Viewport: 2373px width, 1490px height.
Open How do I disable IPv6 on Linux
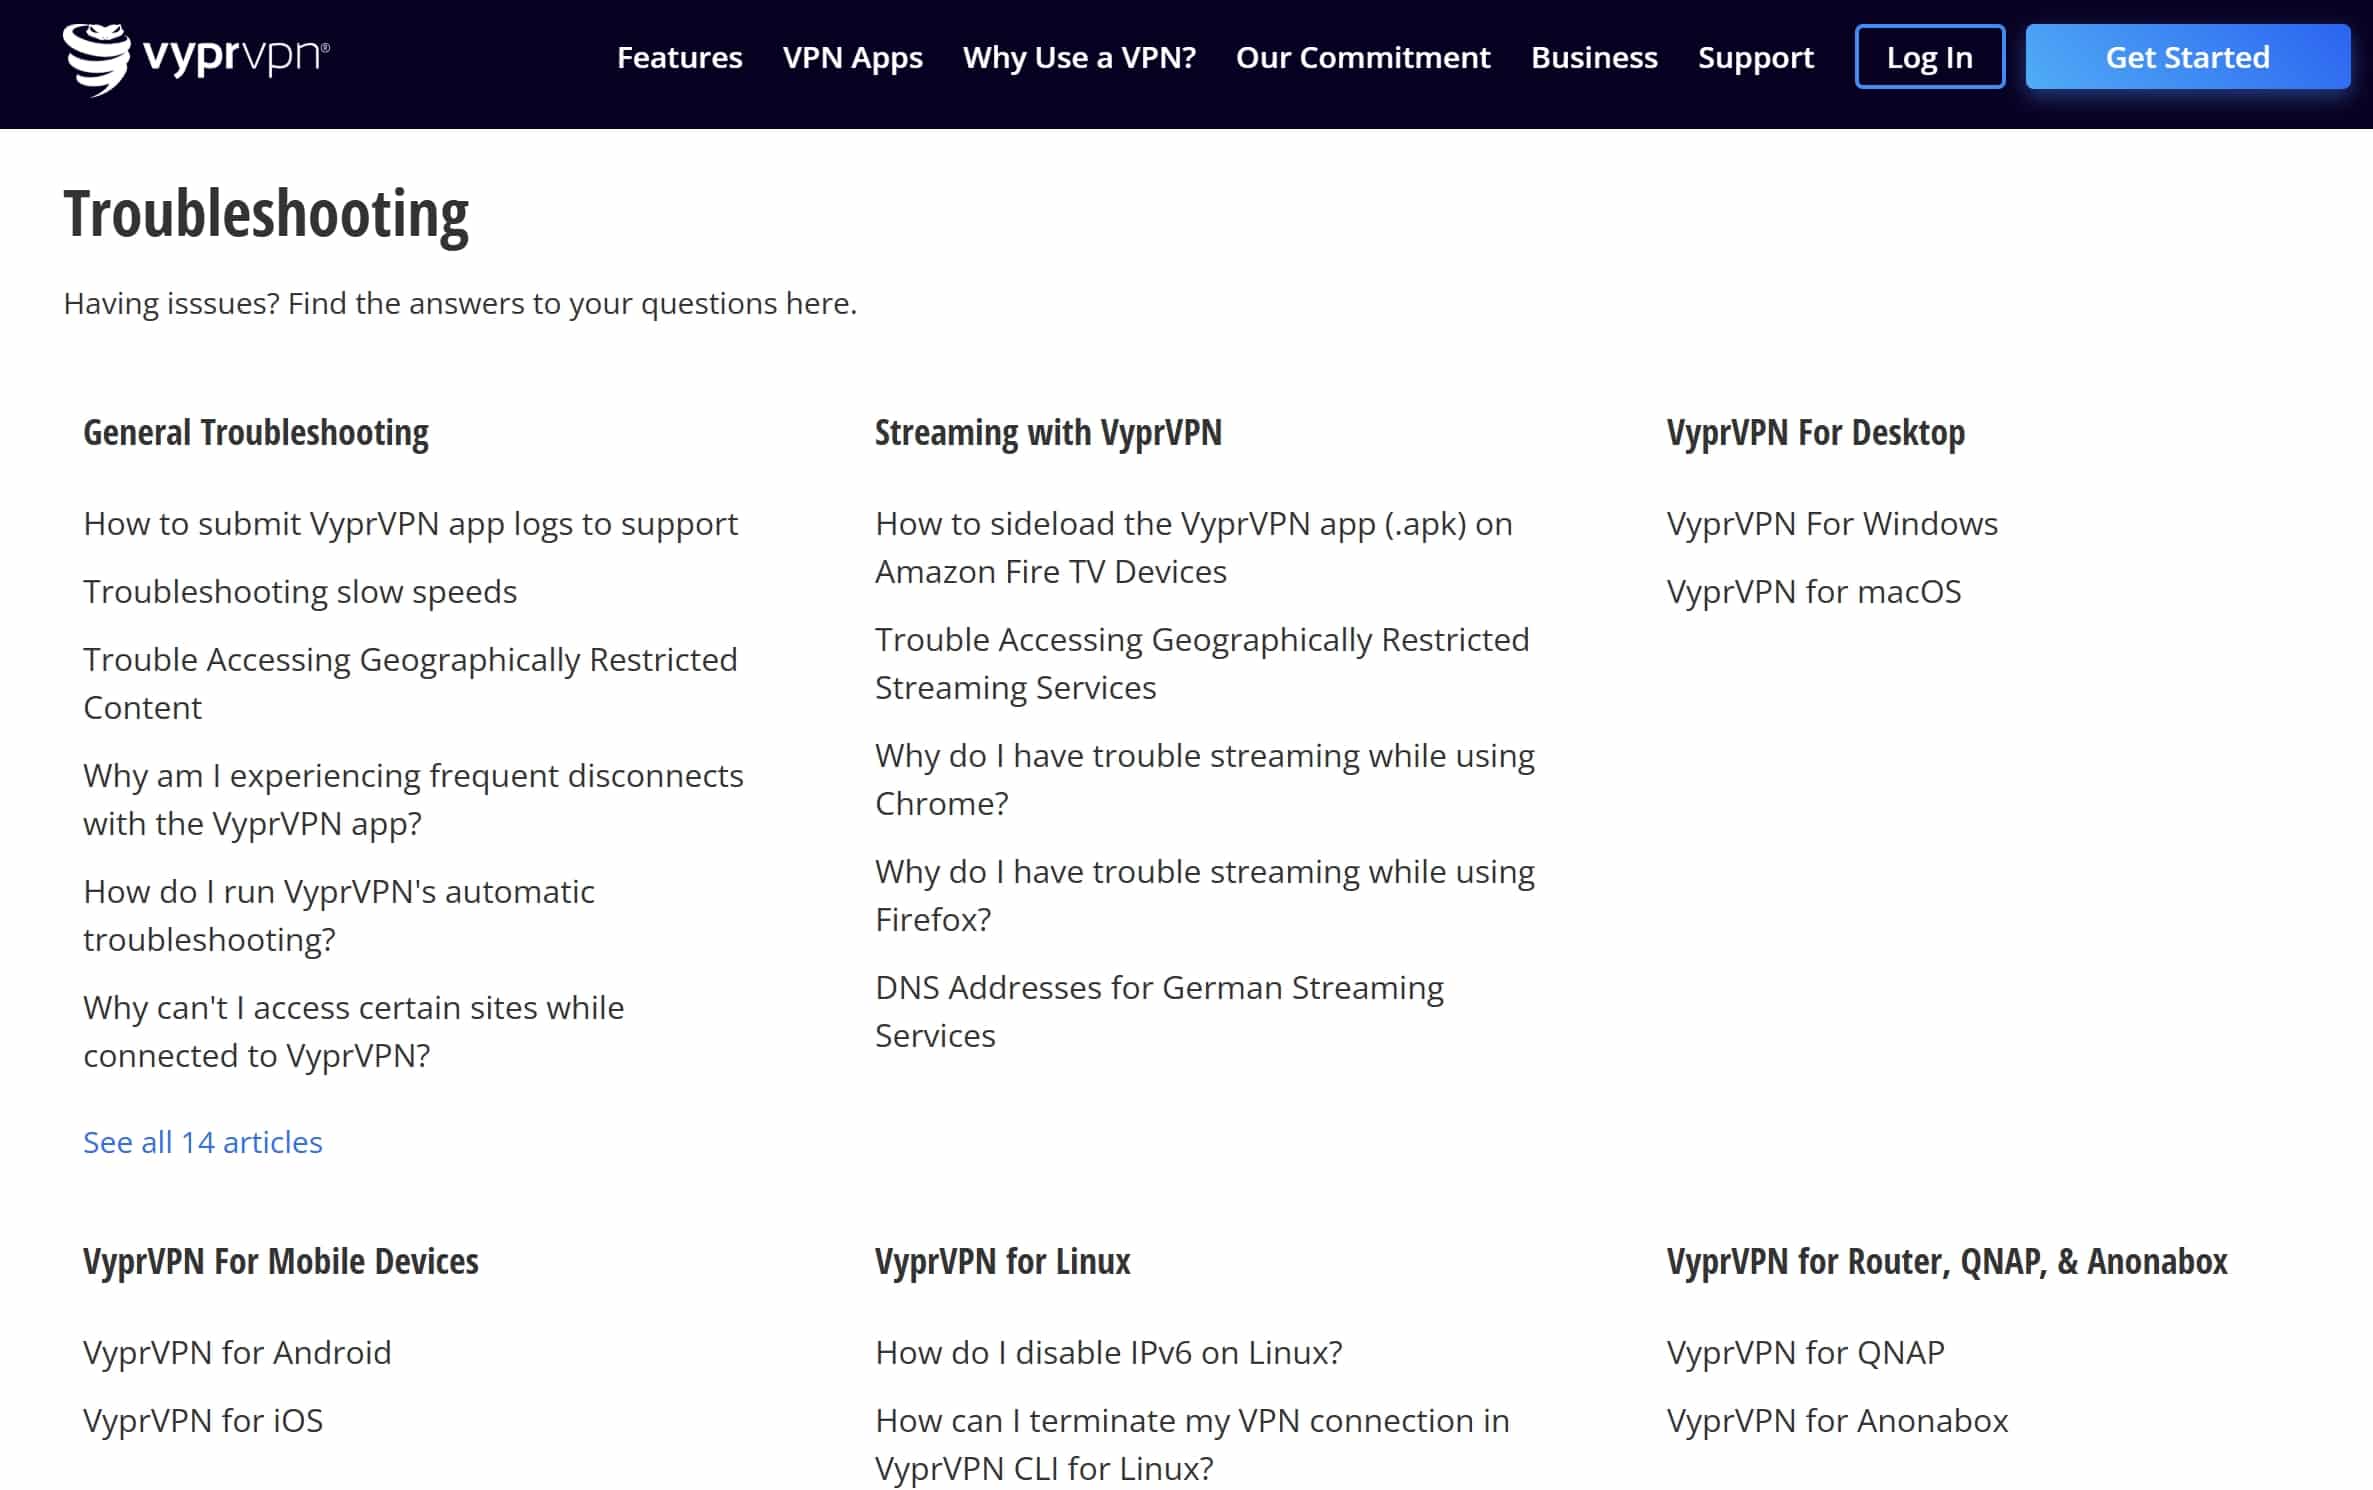point(1109,1353)
